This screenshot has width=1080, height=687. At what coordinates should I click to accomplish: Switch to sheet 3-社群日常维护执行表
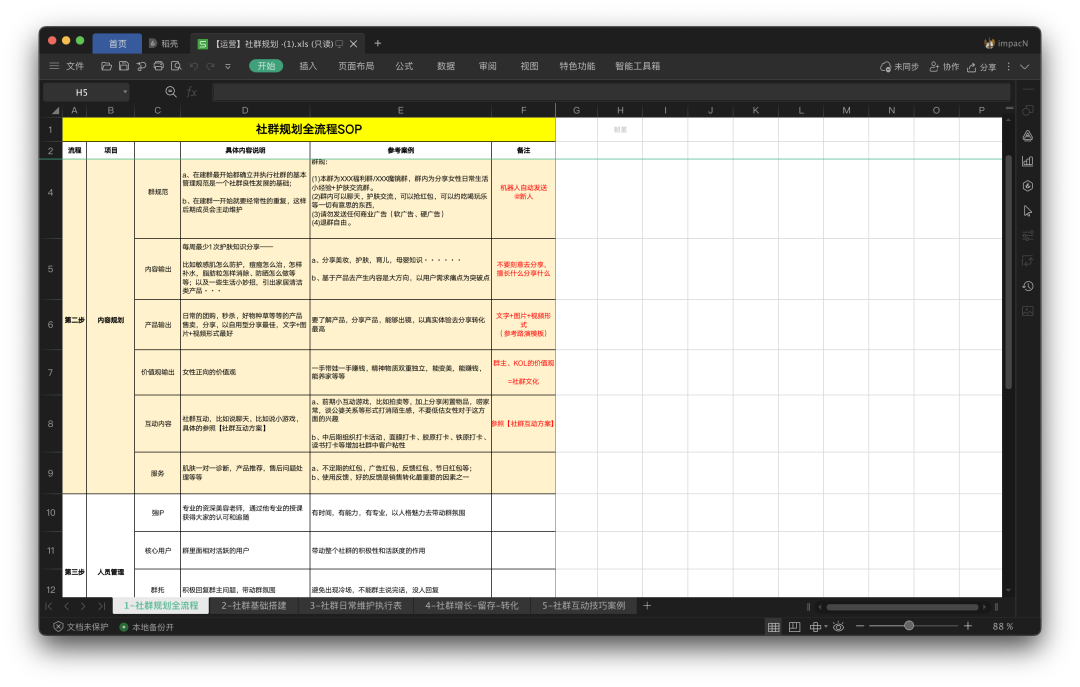coord(355,606)
